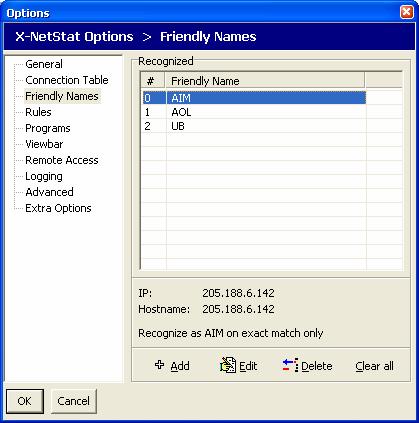The image size is (419, 423).
Task: Select Friendly Names in the sidebar
Action: (62, 96)
